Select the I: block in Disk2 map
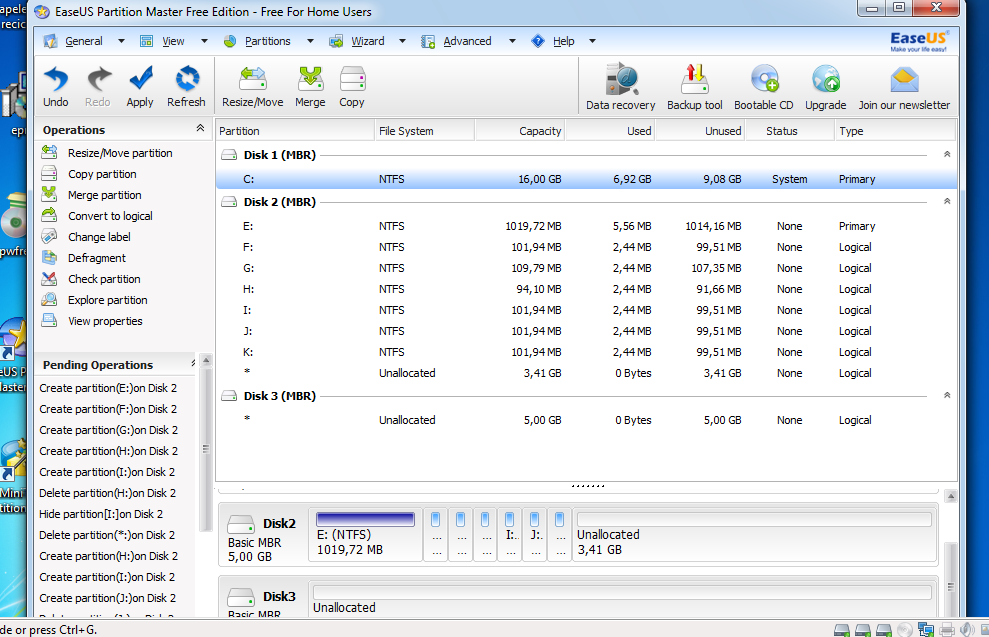Image resolution: width=989 pixels, height=637 pixels. [510, 534]
